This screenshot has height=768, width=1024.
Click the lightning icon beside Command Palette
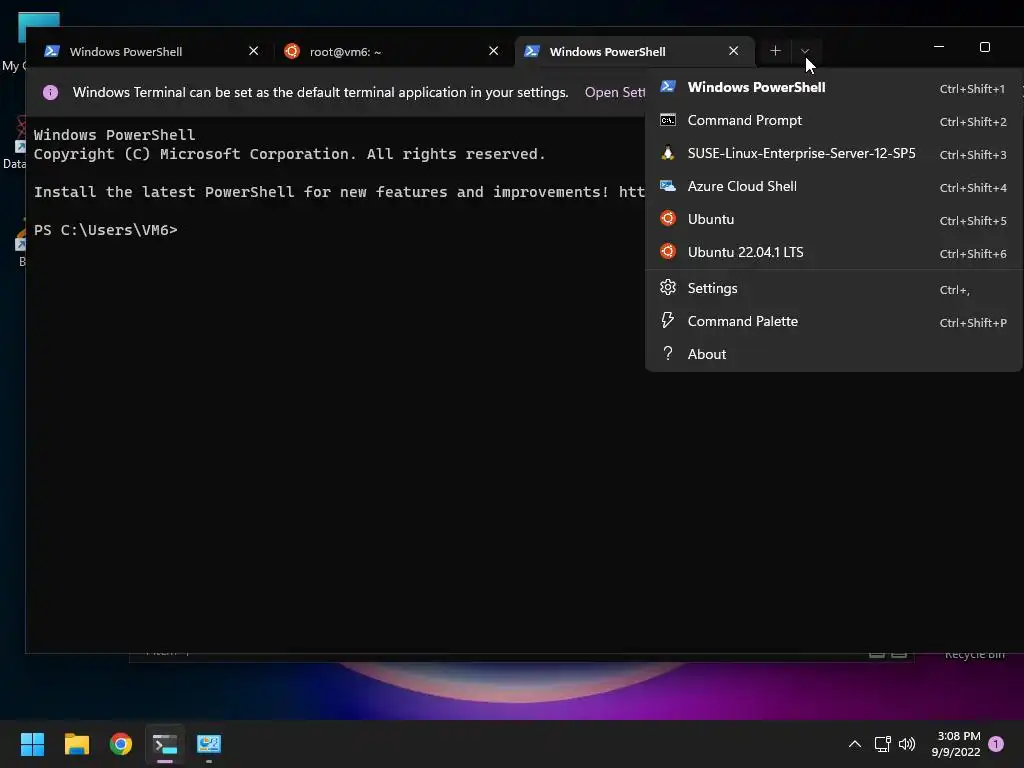667,321
